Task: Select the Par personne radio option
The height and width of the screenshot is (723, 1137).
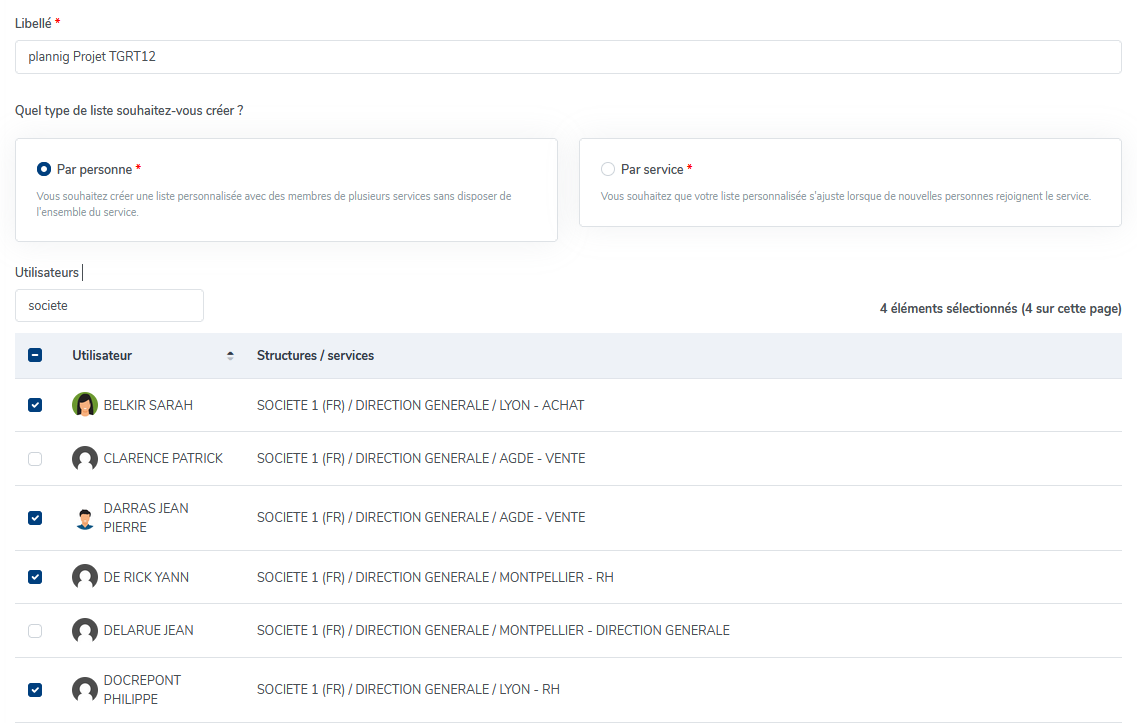Action: point(44,169)
